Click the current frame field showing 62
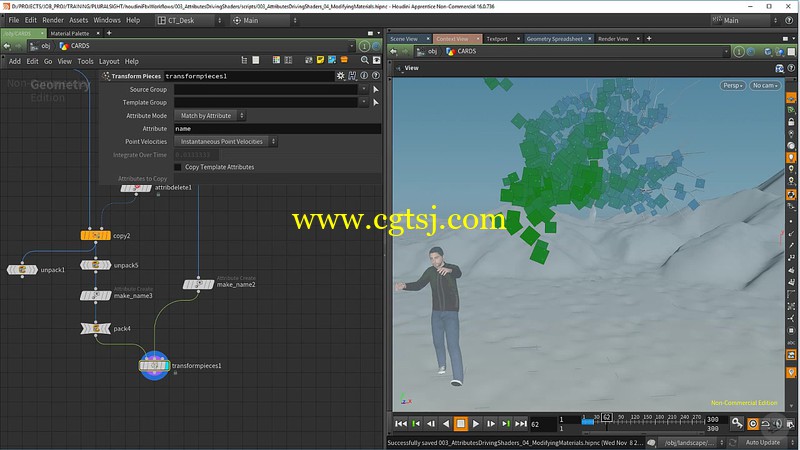Screen dimensions: 800x450 click(543, 424)
